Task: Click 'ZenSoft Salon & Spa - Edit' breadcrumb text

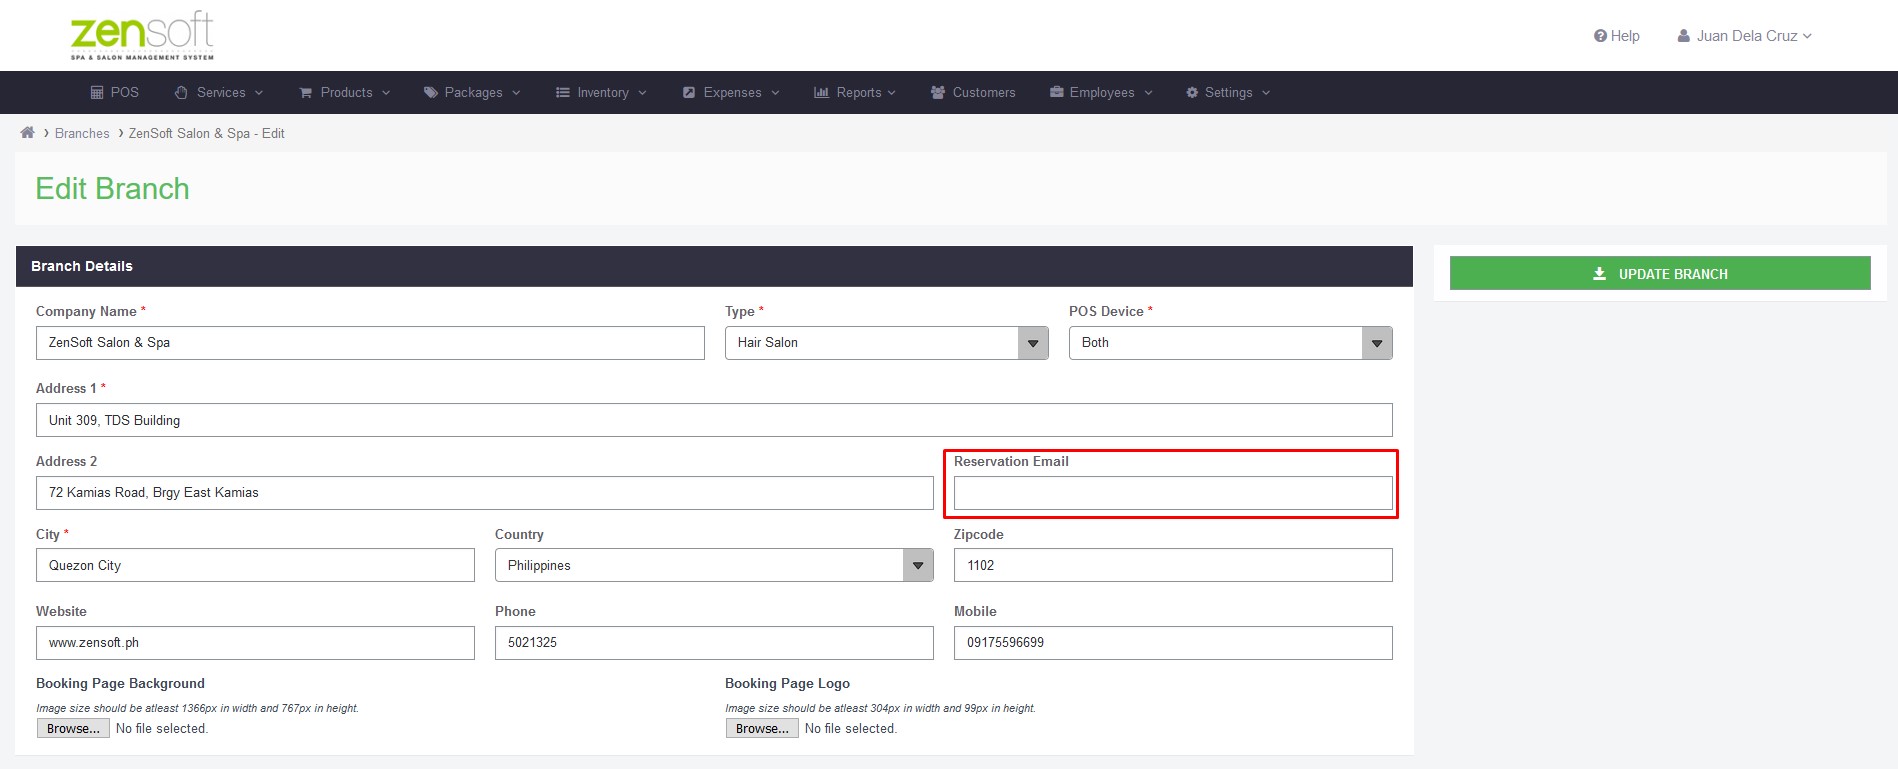Action: [206, 133]
